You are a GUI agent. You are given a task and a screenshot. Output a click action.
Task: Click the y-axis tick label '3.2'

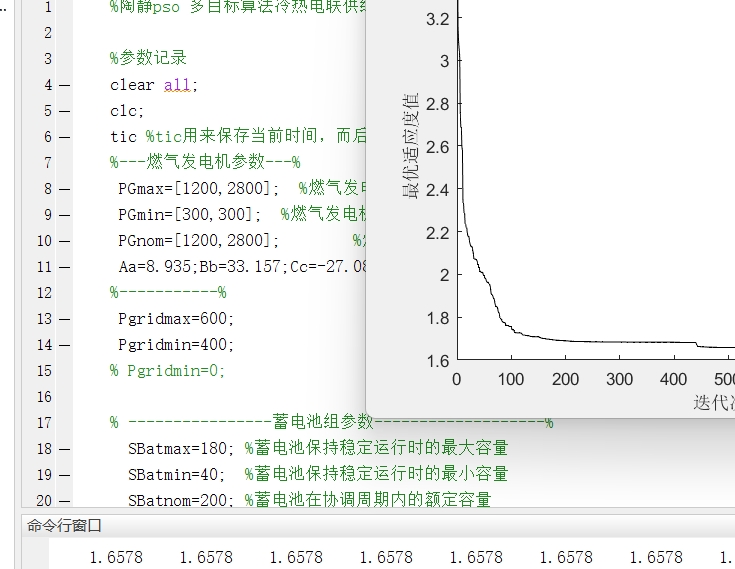438,19
